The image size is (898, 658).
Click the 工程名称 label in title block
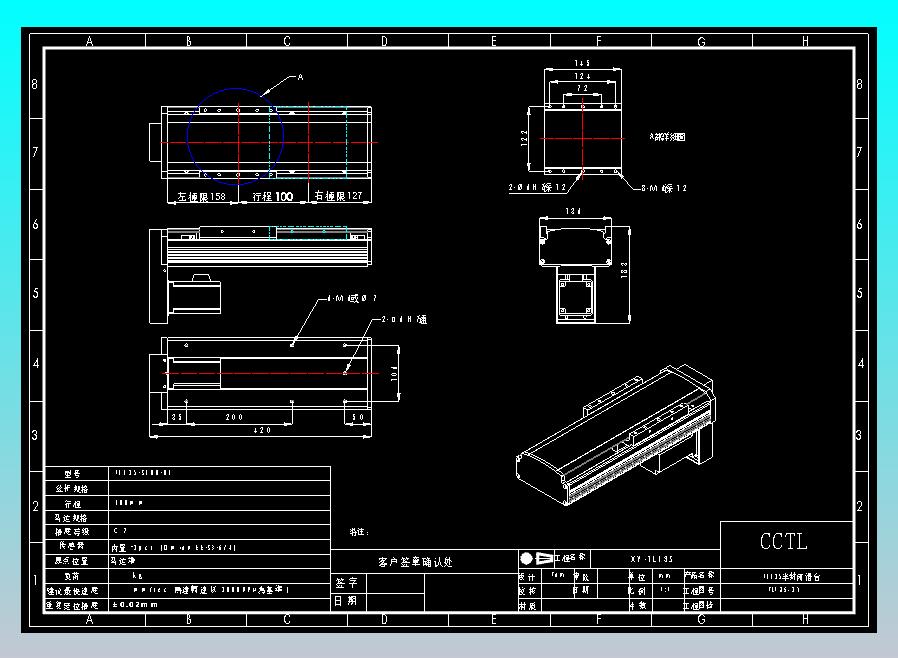coord(569,557)
